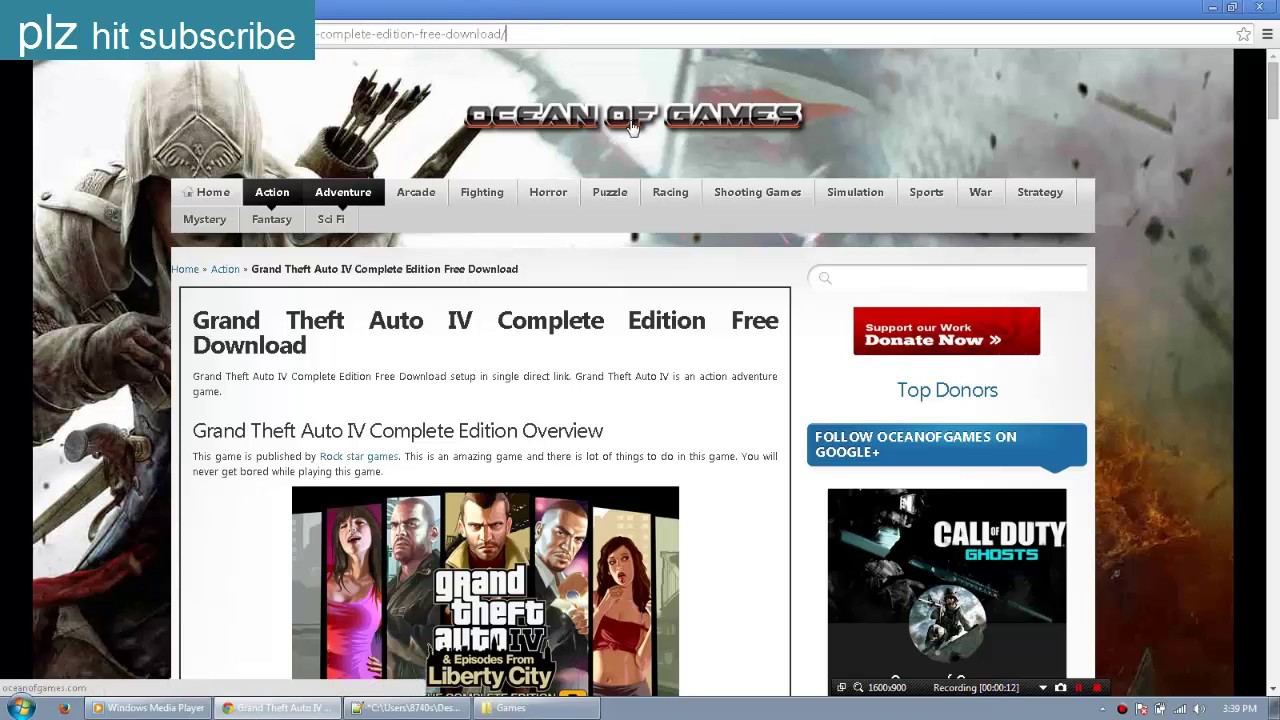Image resolution: width=1280 pixels, height=720 pixels.
Task: Click the Grand Theft Auto IV Complete Edition title
Action: (x=485, y=332)
